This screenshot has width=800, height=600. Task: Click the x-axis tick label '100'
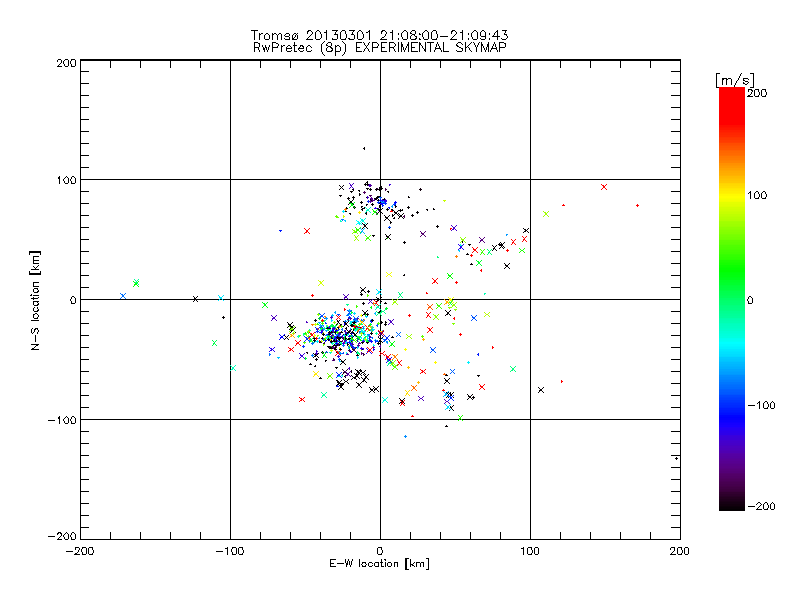click(530, 552)
